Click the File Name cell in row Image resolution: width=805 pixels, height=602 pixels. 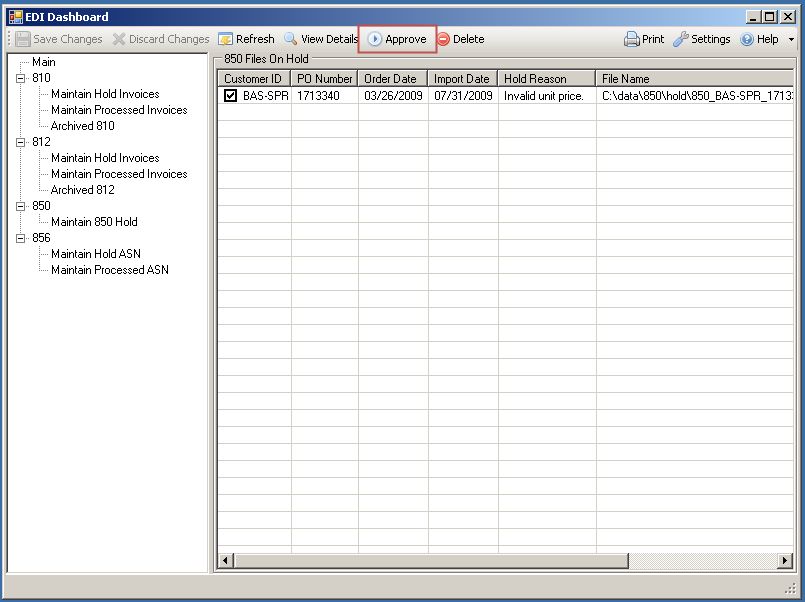[696, 96]
